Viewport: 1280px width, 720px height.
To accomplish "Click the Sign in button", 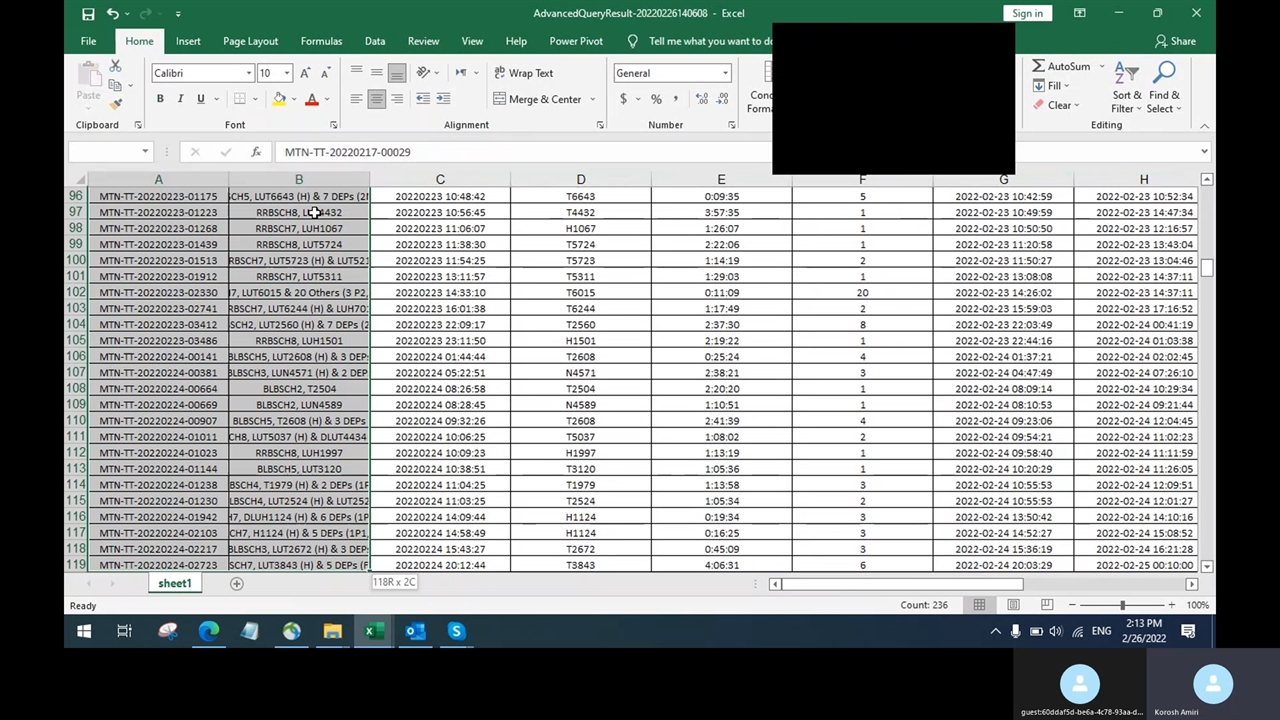I will (1027, 13).
